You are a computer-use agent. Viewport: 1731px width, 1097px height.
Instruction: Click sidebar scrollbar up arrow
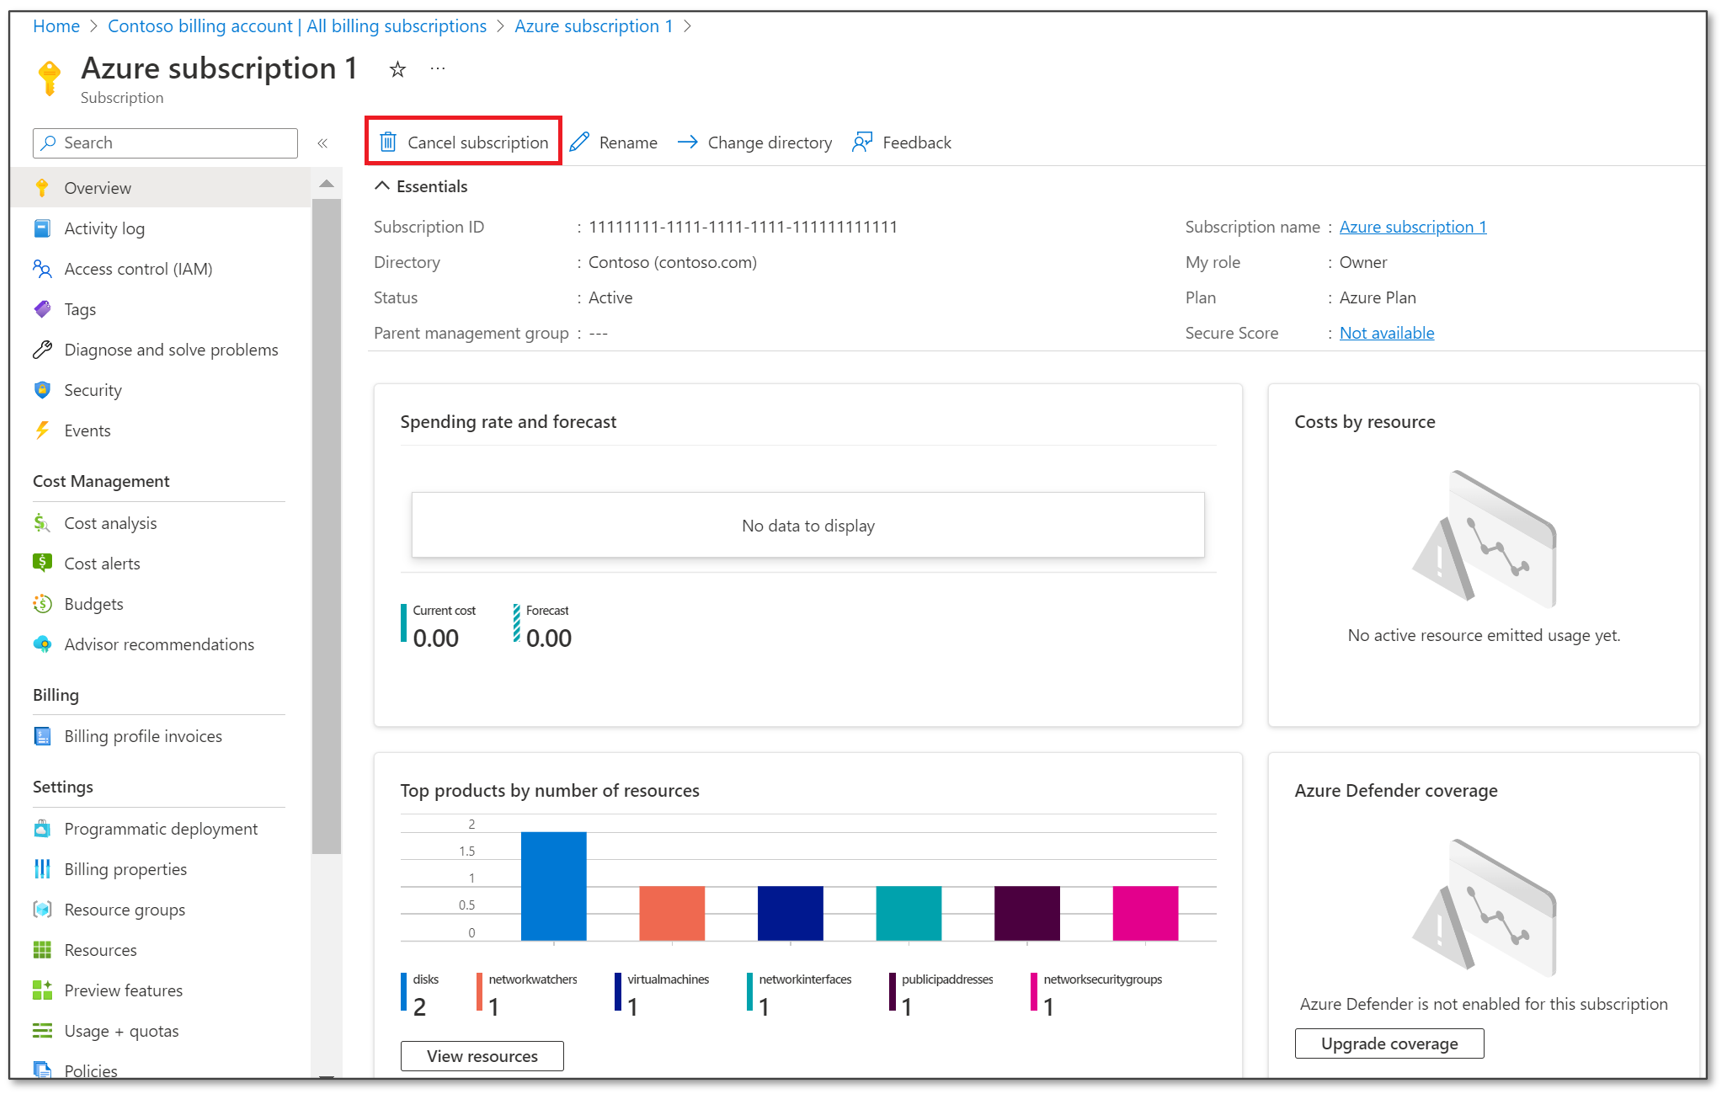326,184
